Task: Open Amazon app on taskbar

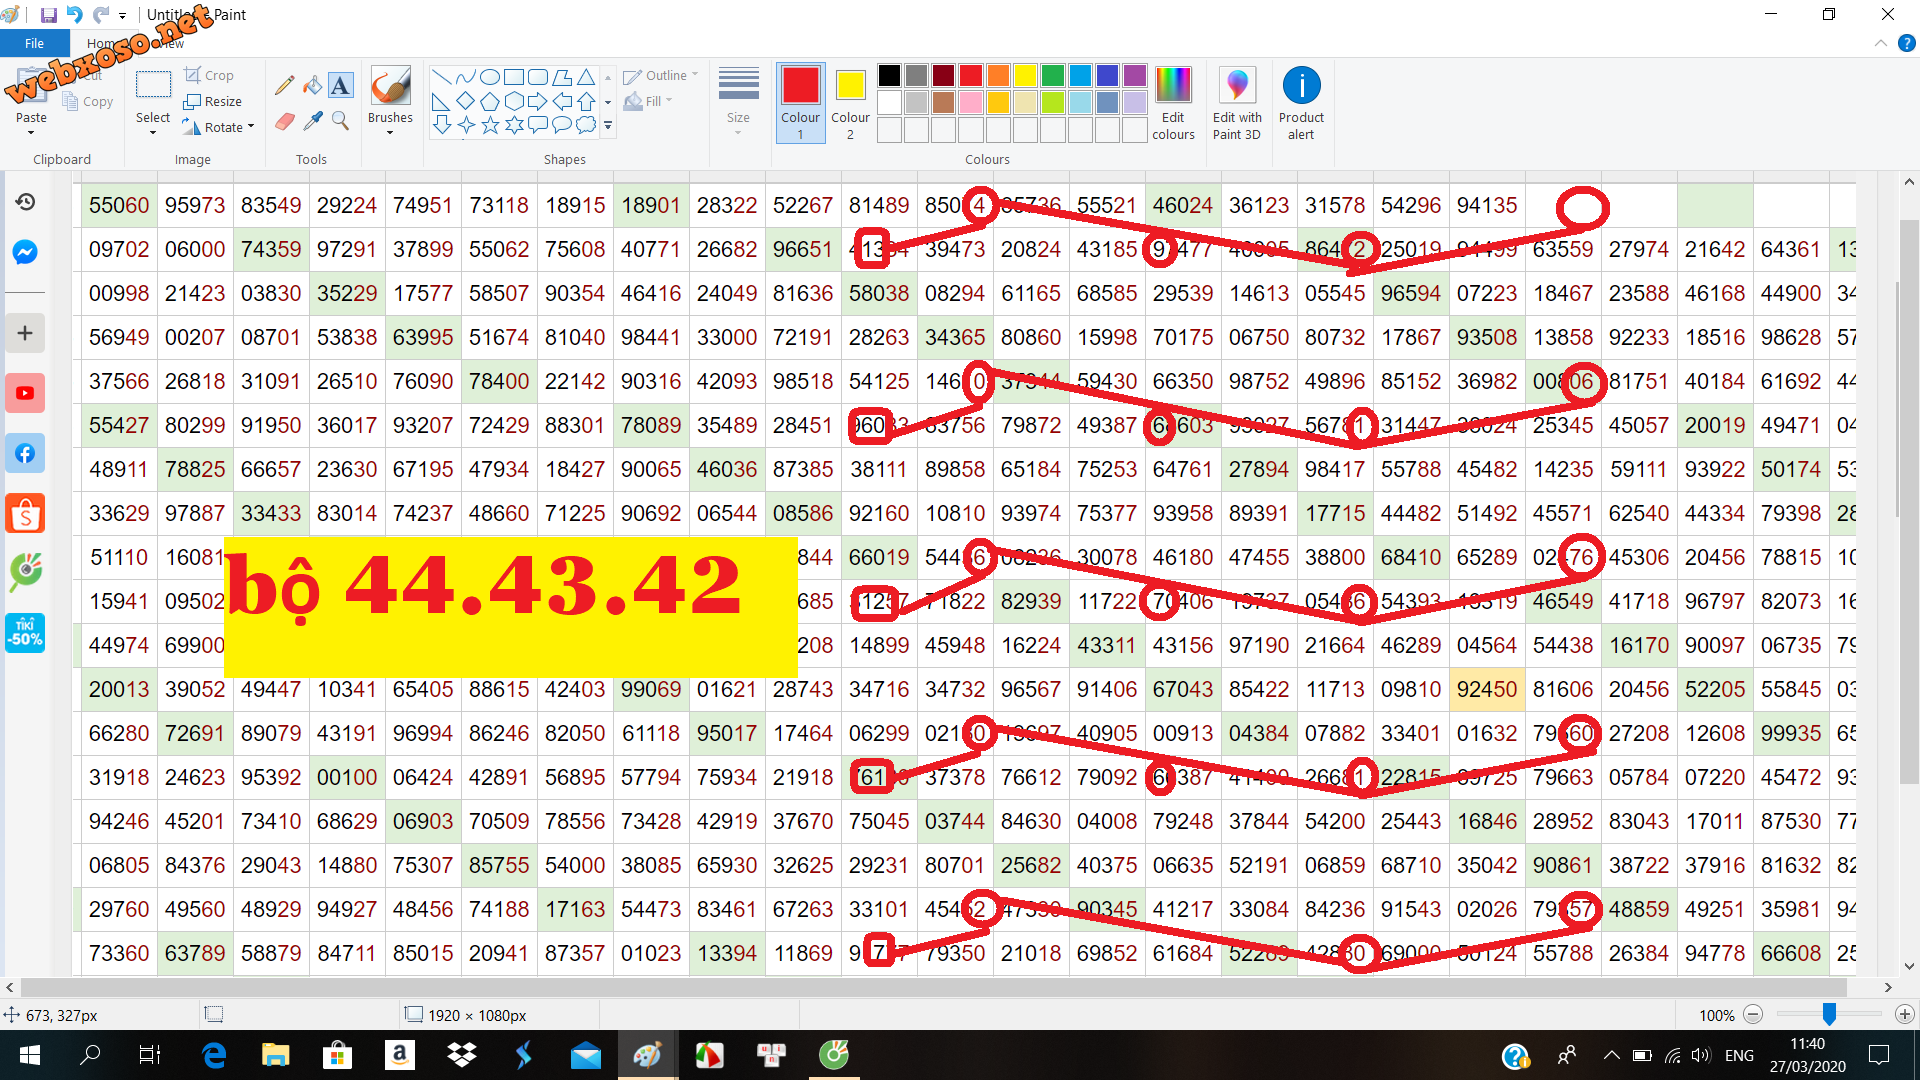Action: pos(399,1055)
